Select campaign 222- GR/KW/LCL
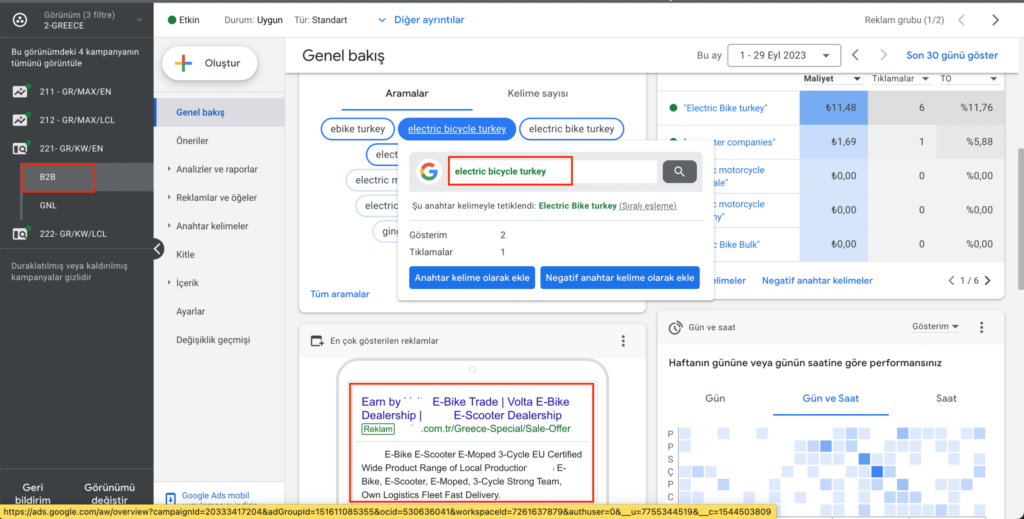The height and width of the screenshot is (519, 1024). pos(73,234)
